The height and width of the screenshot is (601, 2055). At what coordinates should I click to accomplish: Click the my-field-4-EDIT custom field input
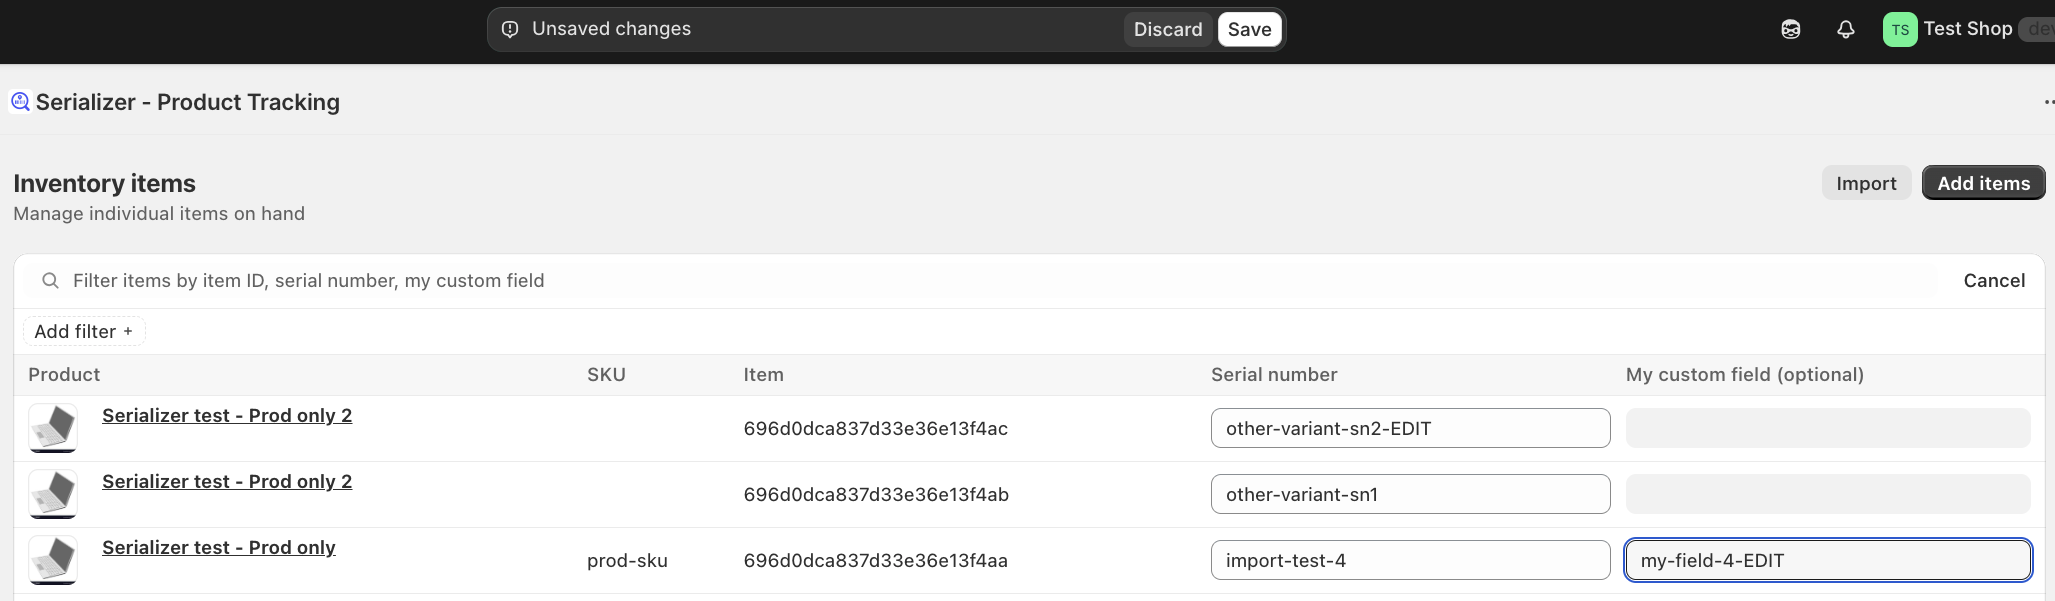[x=1827, y=560]
